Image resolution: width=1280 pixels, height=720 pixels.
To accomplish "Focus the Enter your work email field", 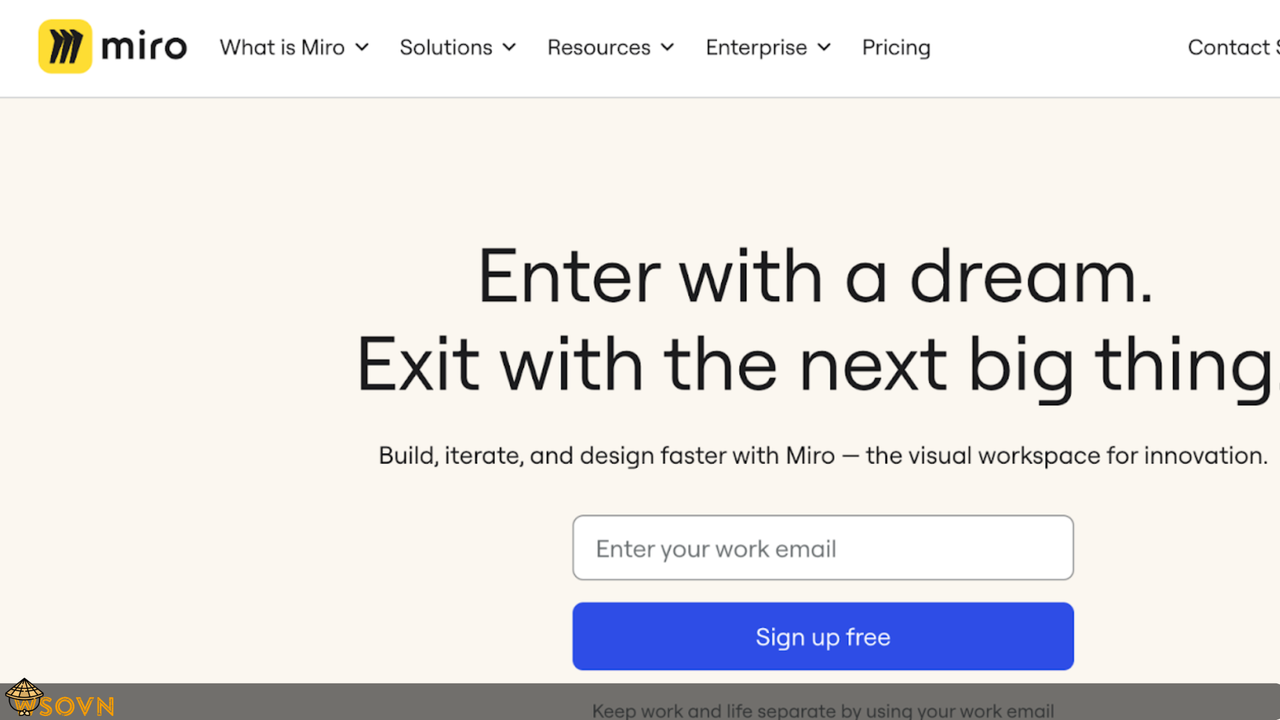I will pos(823,548).
